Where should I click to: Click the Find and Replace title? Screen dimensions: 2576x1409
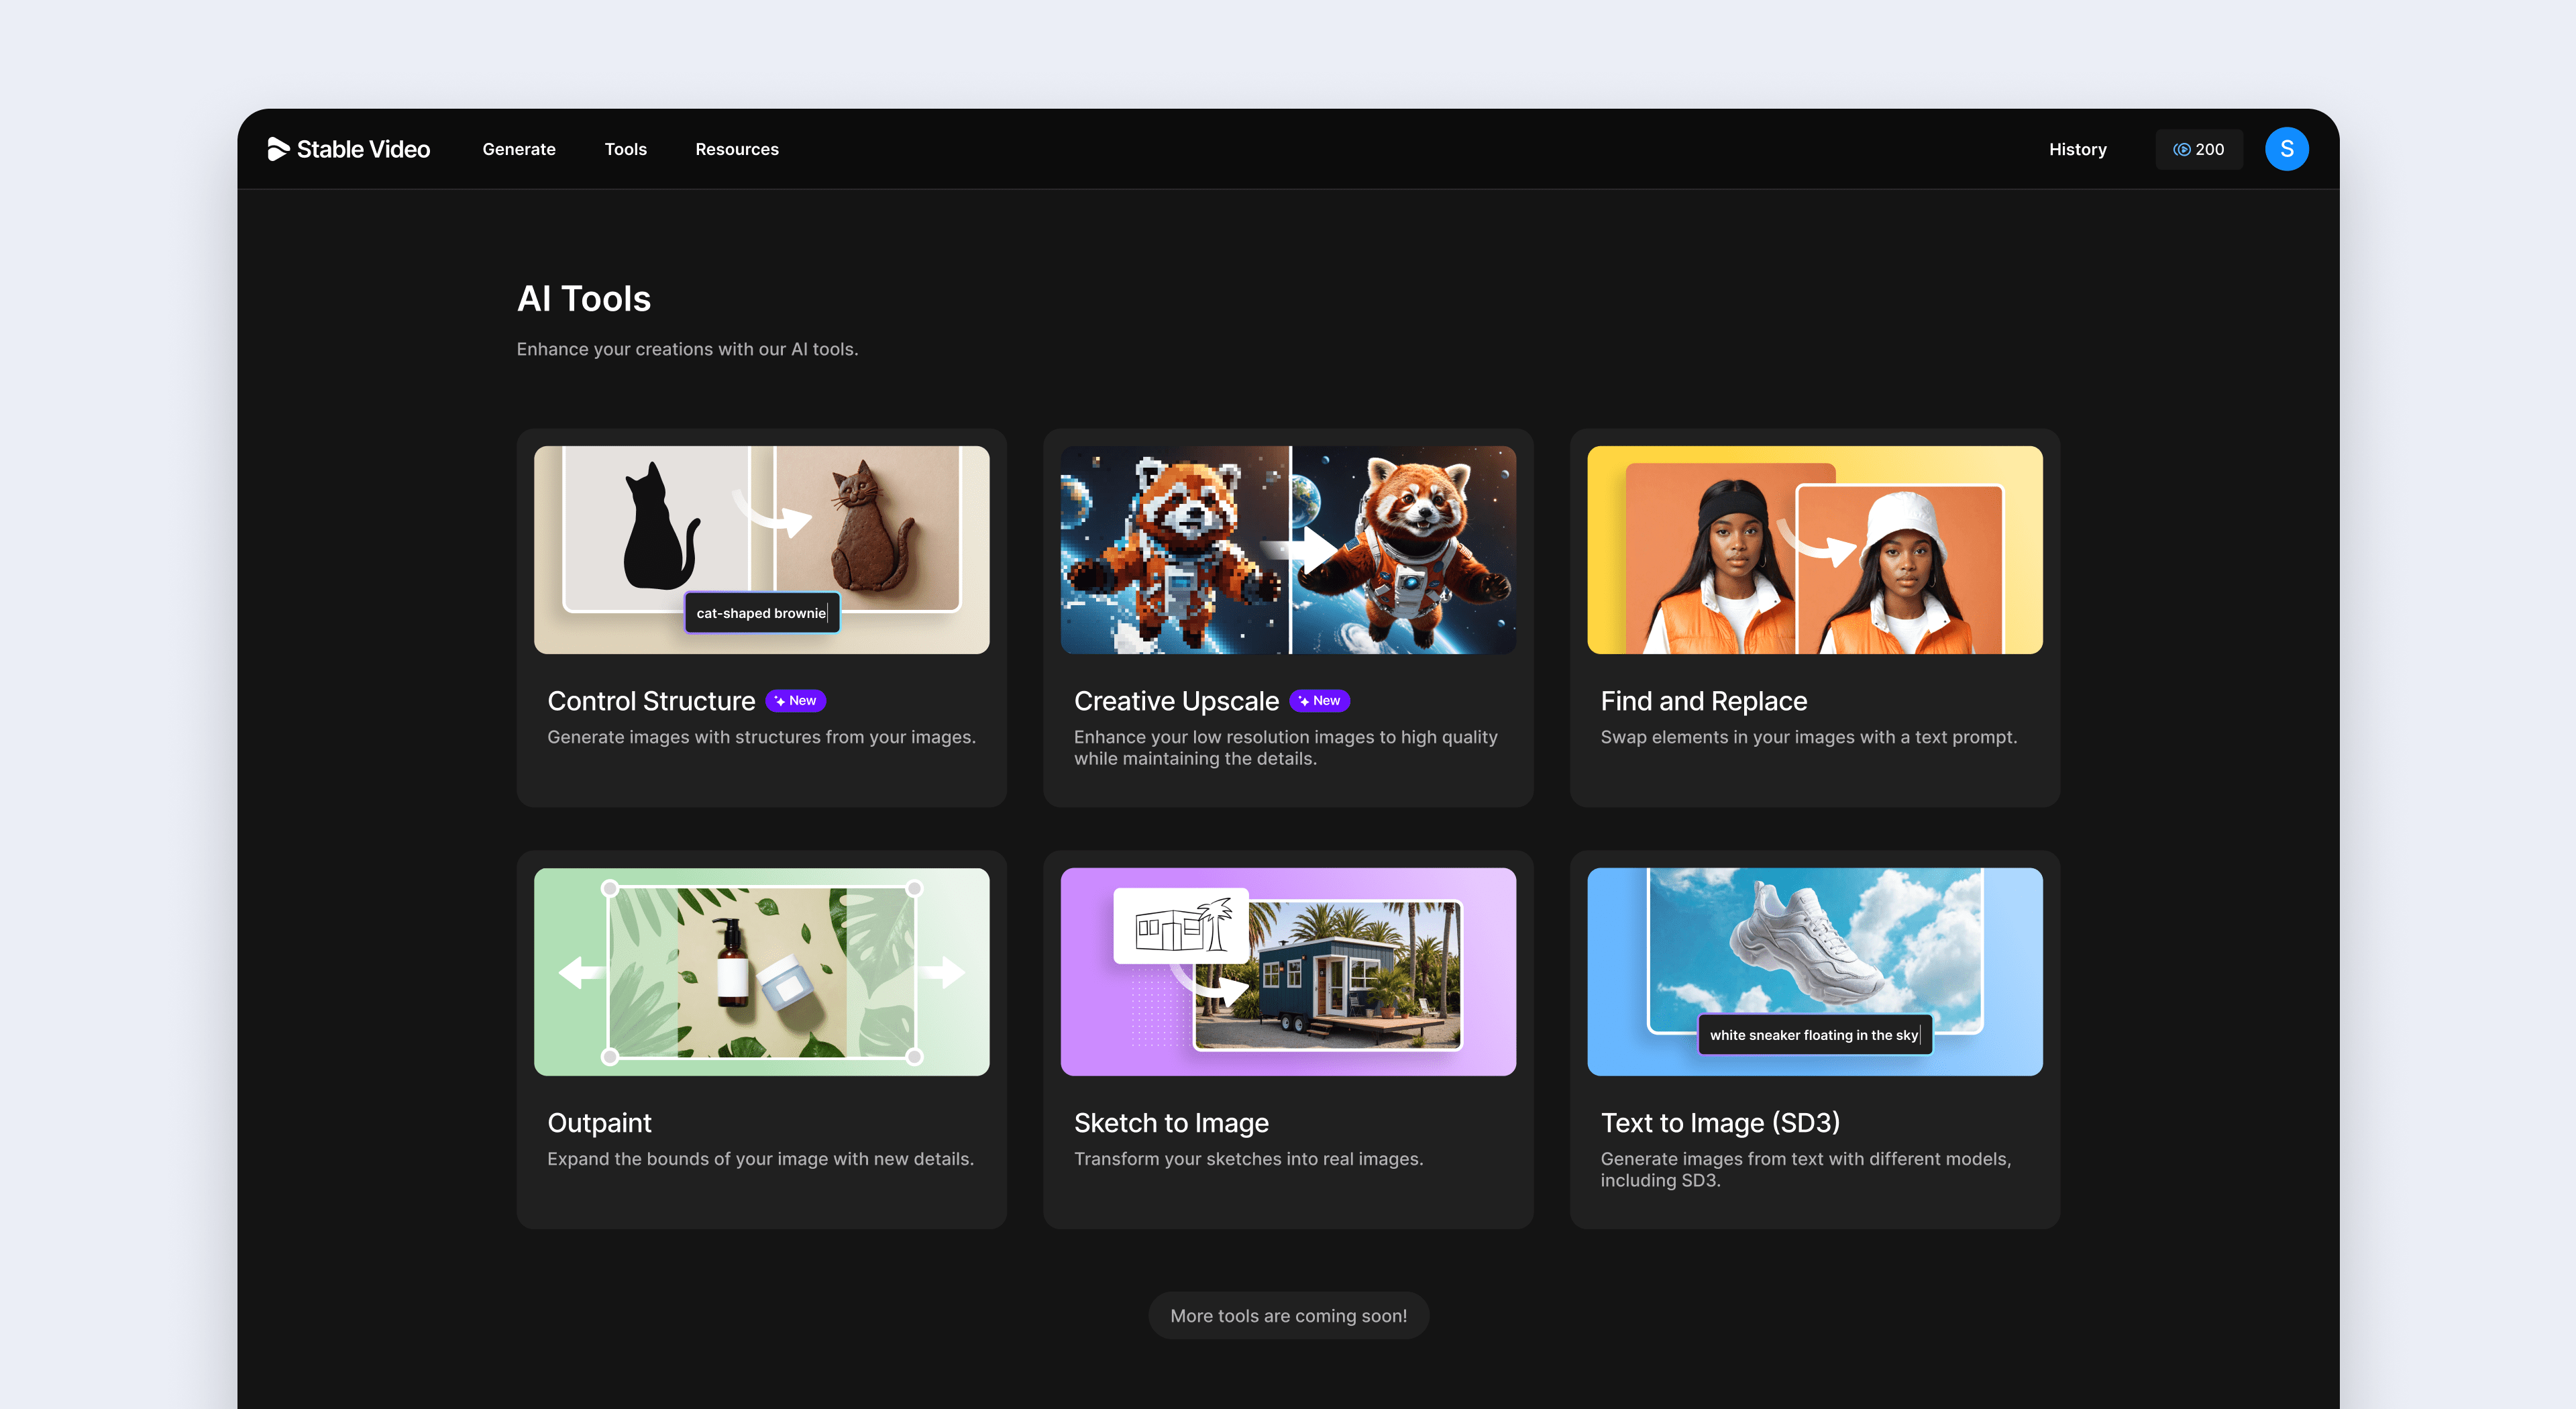(1703, 701)
